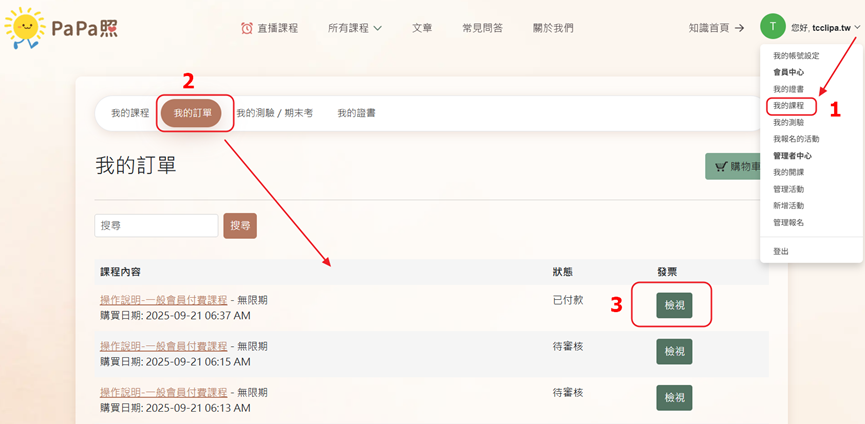Open the 我的證書 tab
865x424 pixels.
[x=356, y=113]
